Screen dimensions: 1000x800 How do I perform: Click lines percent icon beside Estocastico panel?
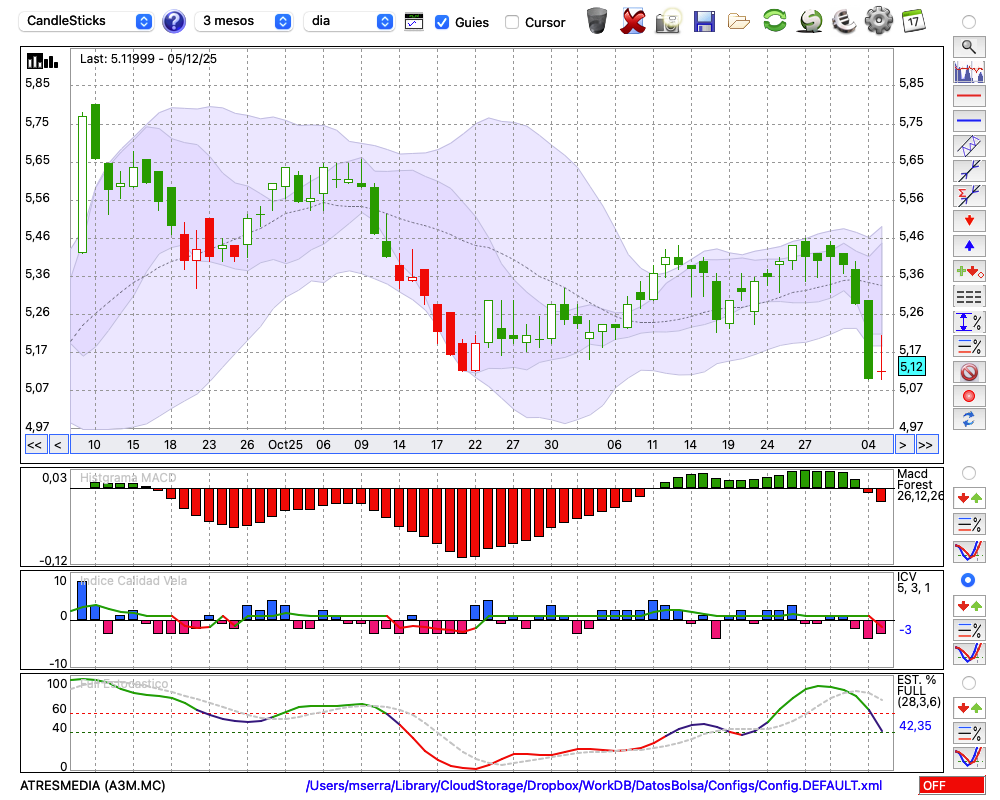pyautogui.click(x=969, y=732)
